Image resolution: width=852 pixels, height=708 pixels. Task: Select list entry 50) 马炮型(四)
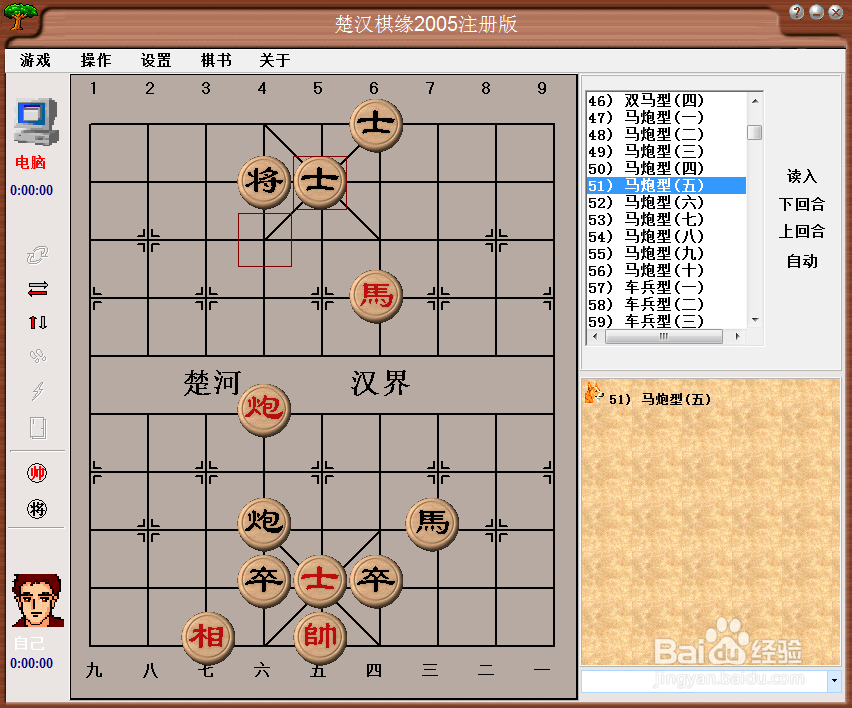coord(666,168)
